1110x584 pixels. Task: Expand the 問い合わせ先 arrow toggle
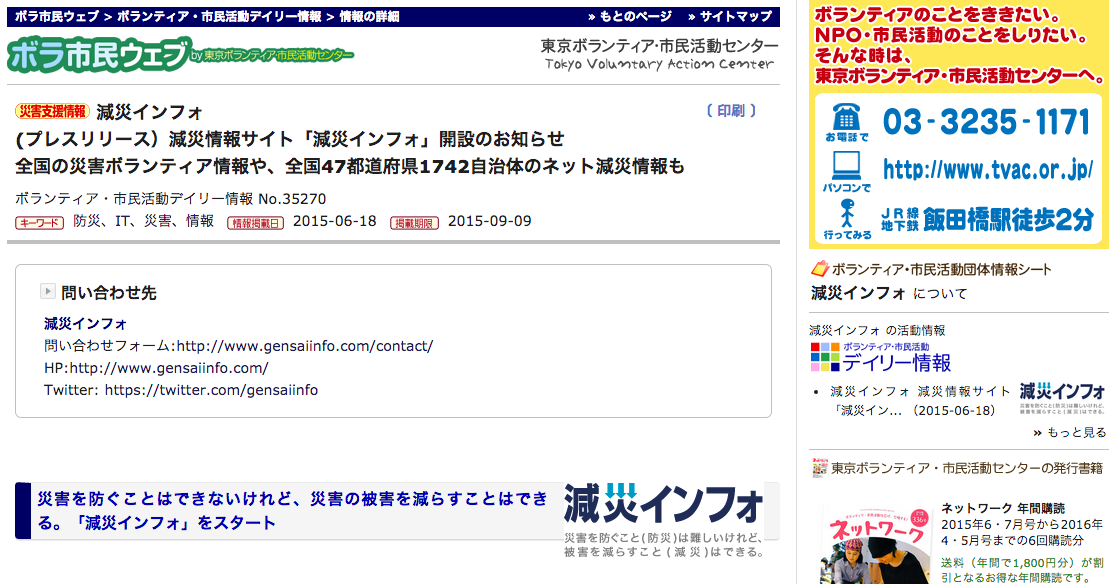pyautogui.click(x=47, y=291)
